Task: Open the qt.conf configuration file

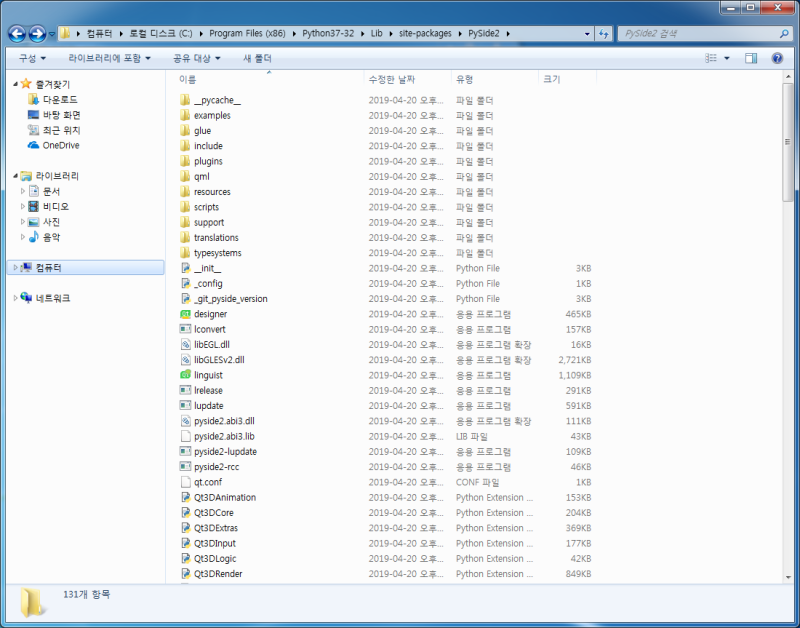Action: 204,482
